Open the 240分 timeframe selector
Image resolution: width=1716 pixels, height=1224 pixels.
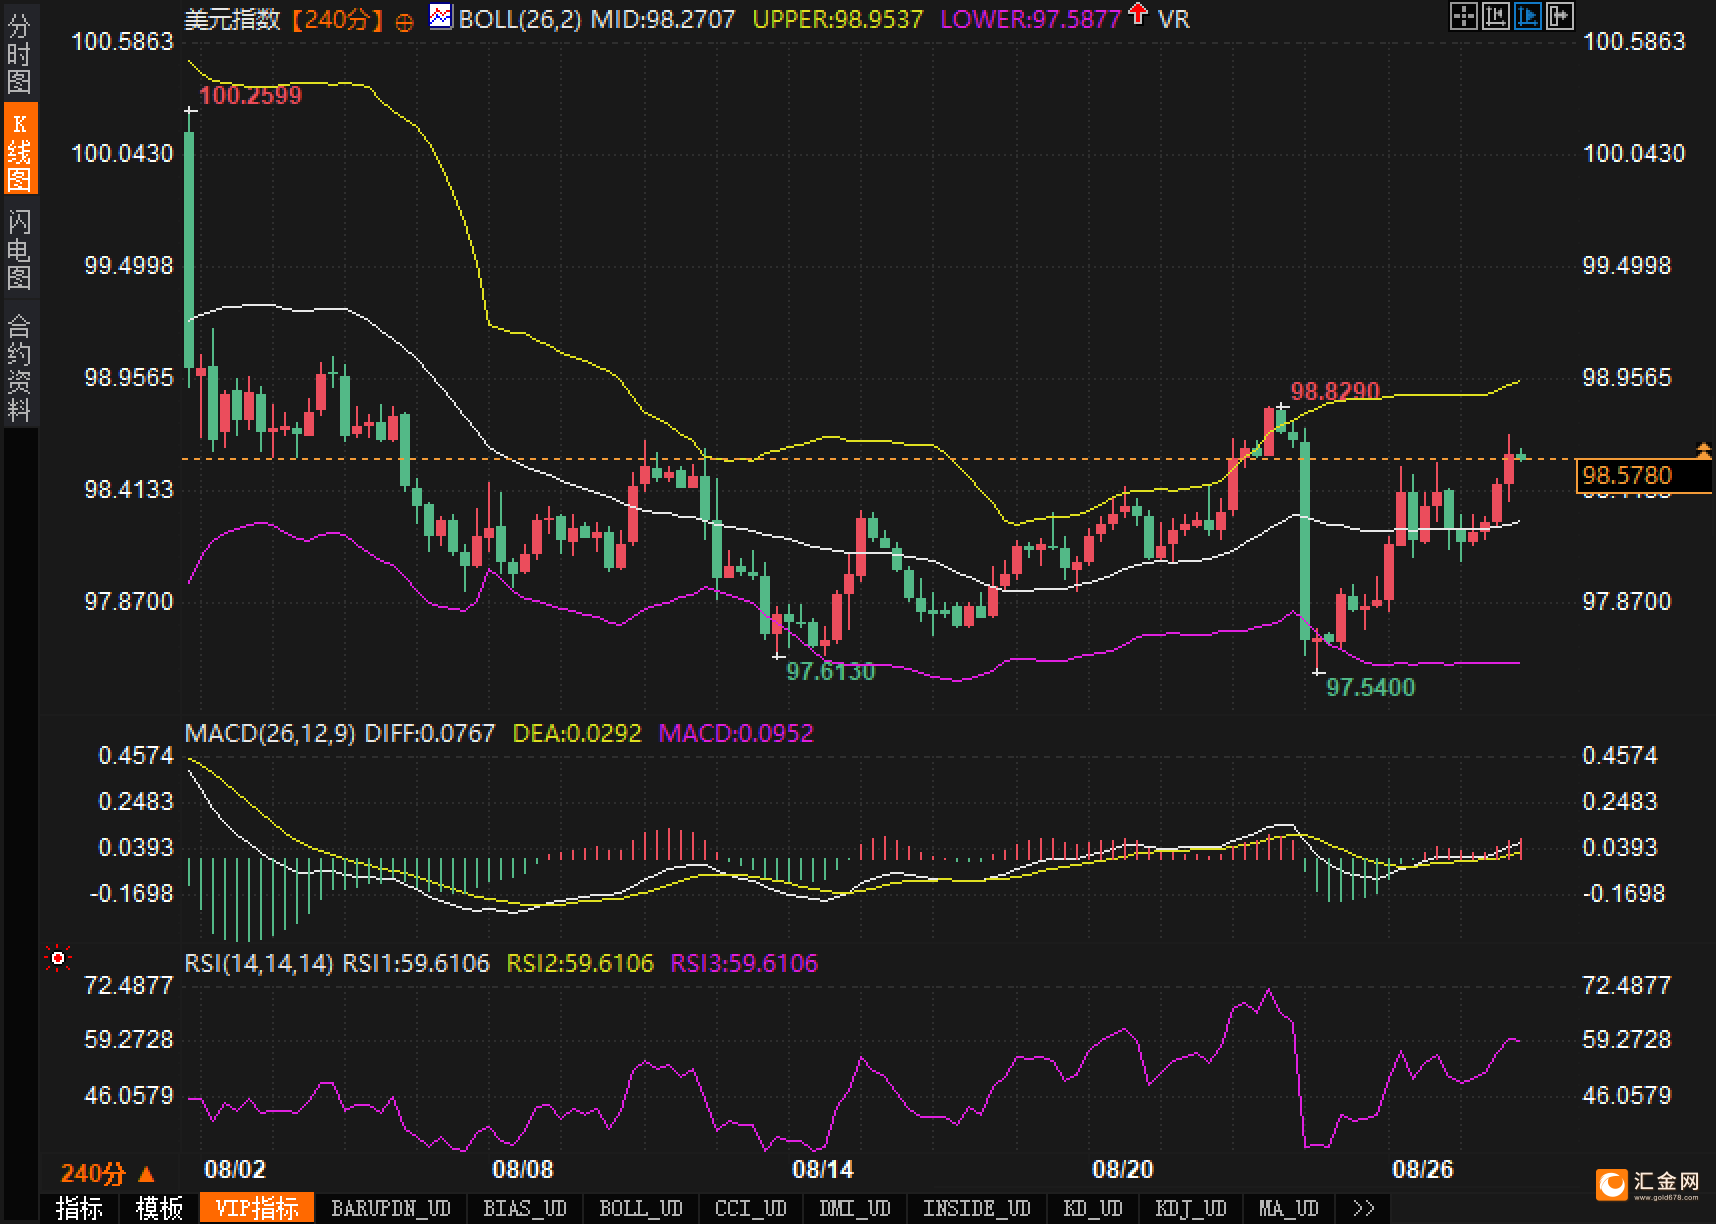108,1173
